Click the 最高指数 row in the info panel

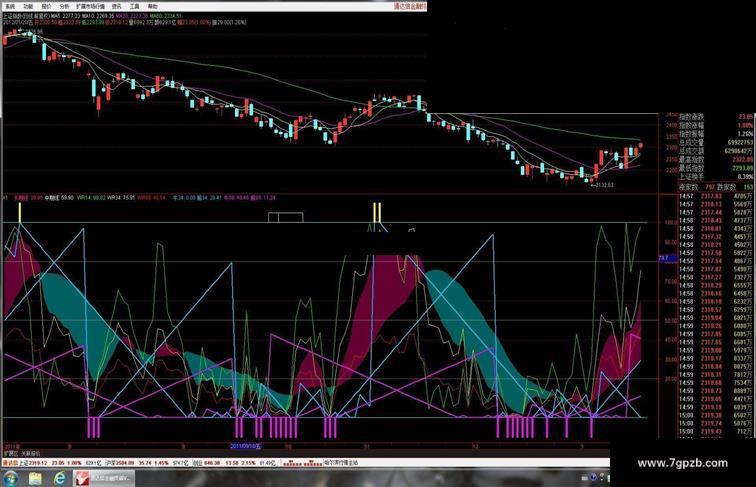coord(716,160)
